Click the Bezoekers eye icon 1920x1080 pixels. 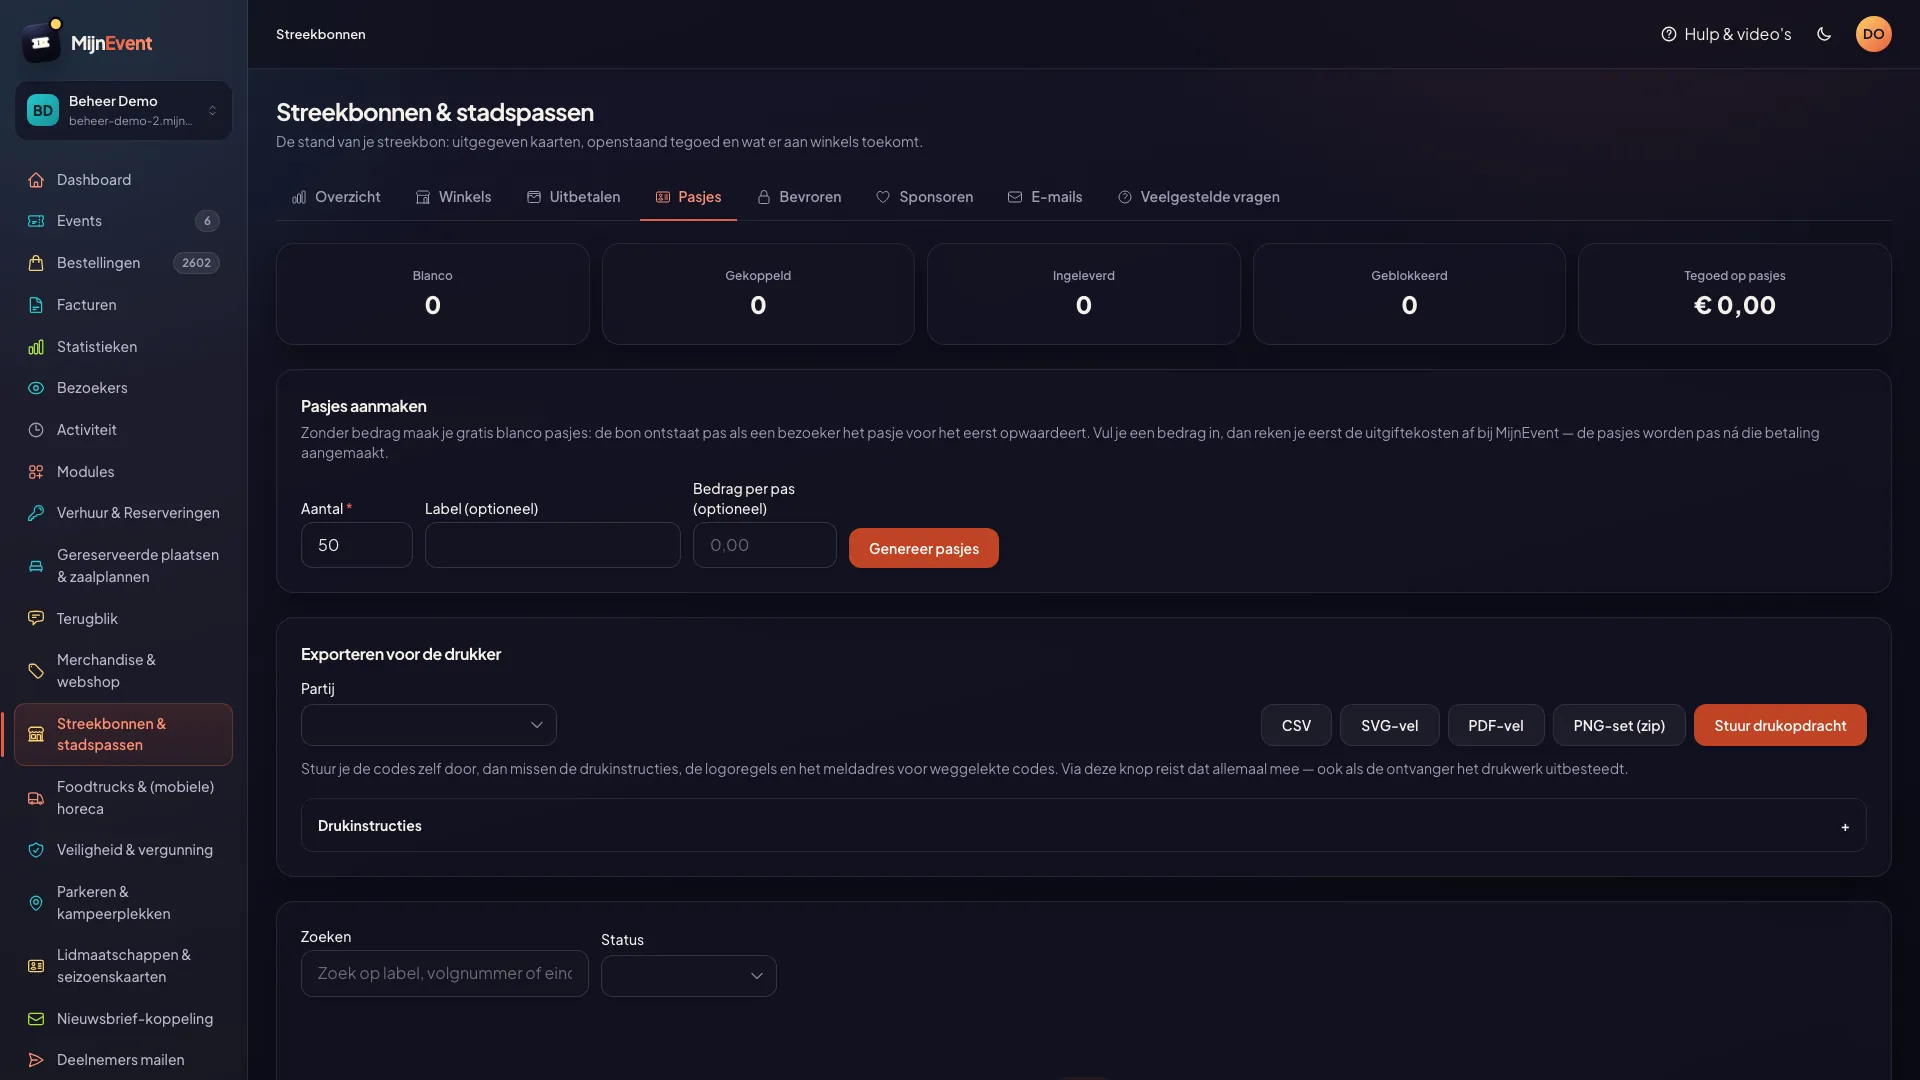pyautogui.click(x=36, y=388)
